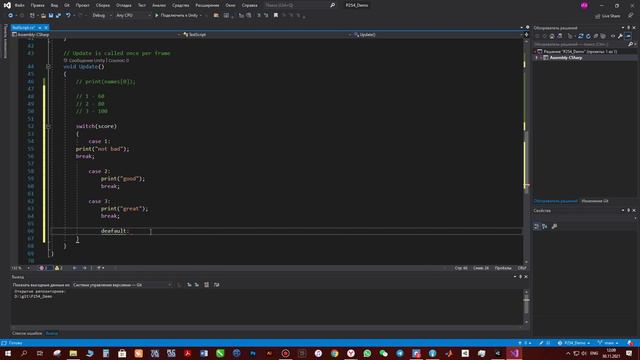Open the Справка menu
The width and height of the screenshot is (640, 360).
[x=249, y=5]
